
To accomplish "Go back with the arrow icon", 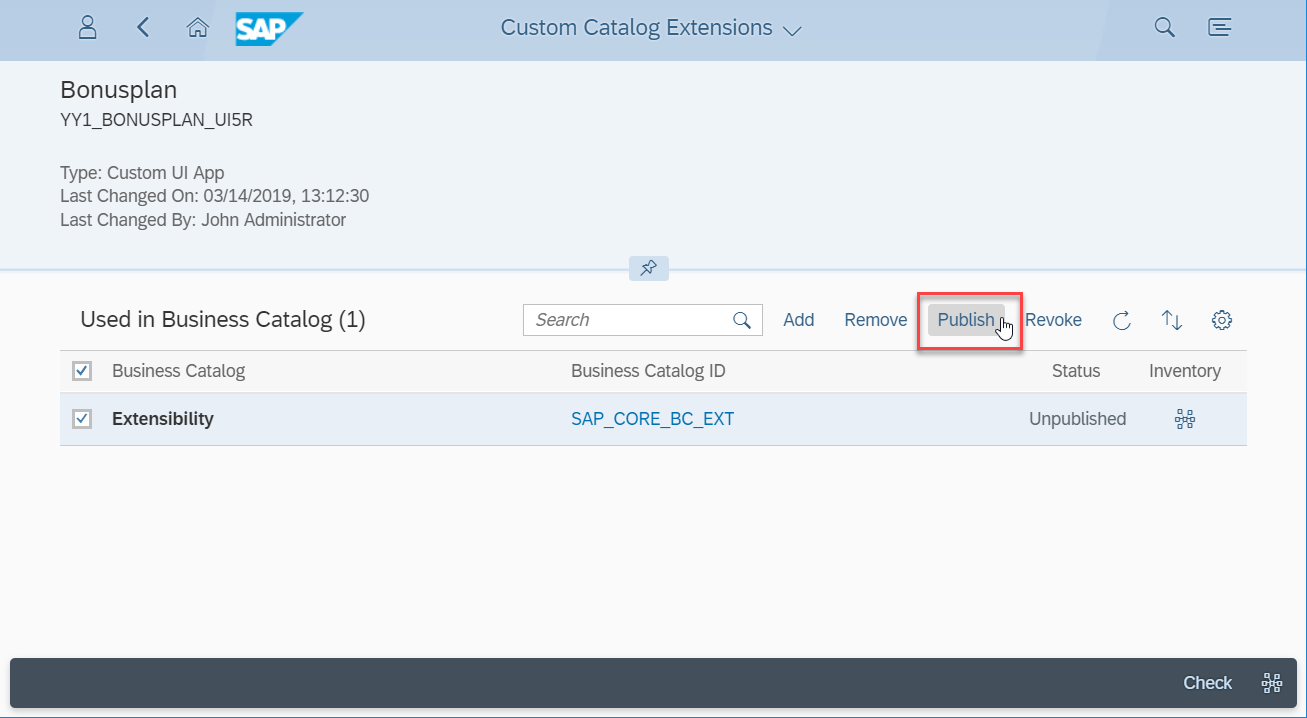I will click(143, 27).
